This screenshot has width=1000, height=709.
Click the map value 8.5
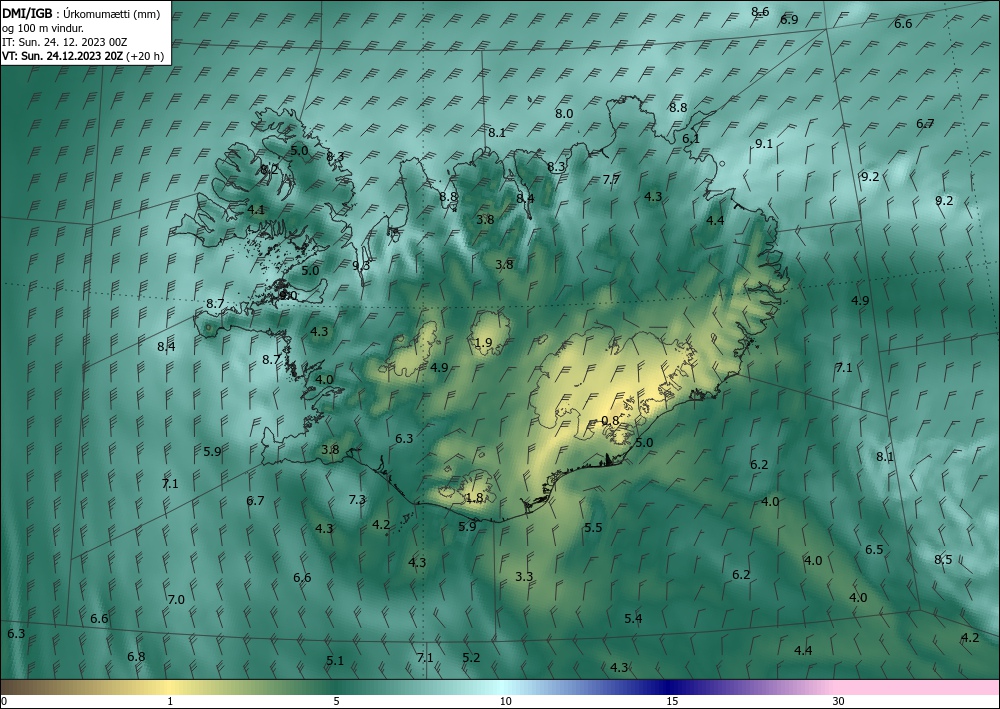click(943, 559)
